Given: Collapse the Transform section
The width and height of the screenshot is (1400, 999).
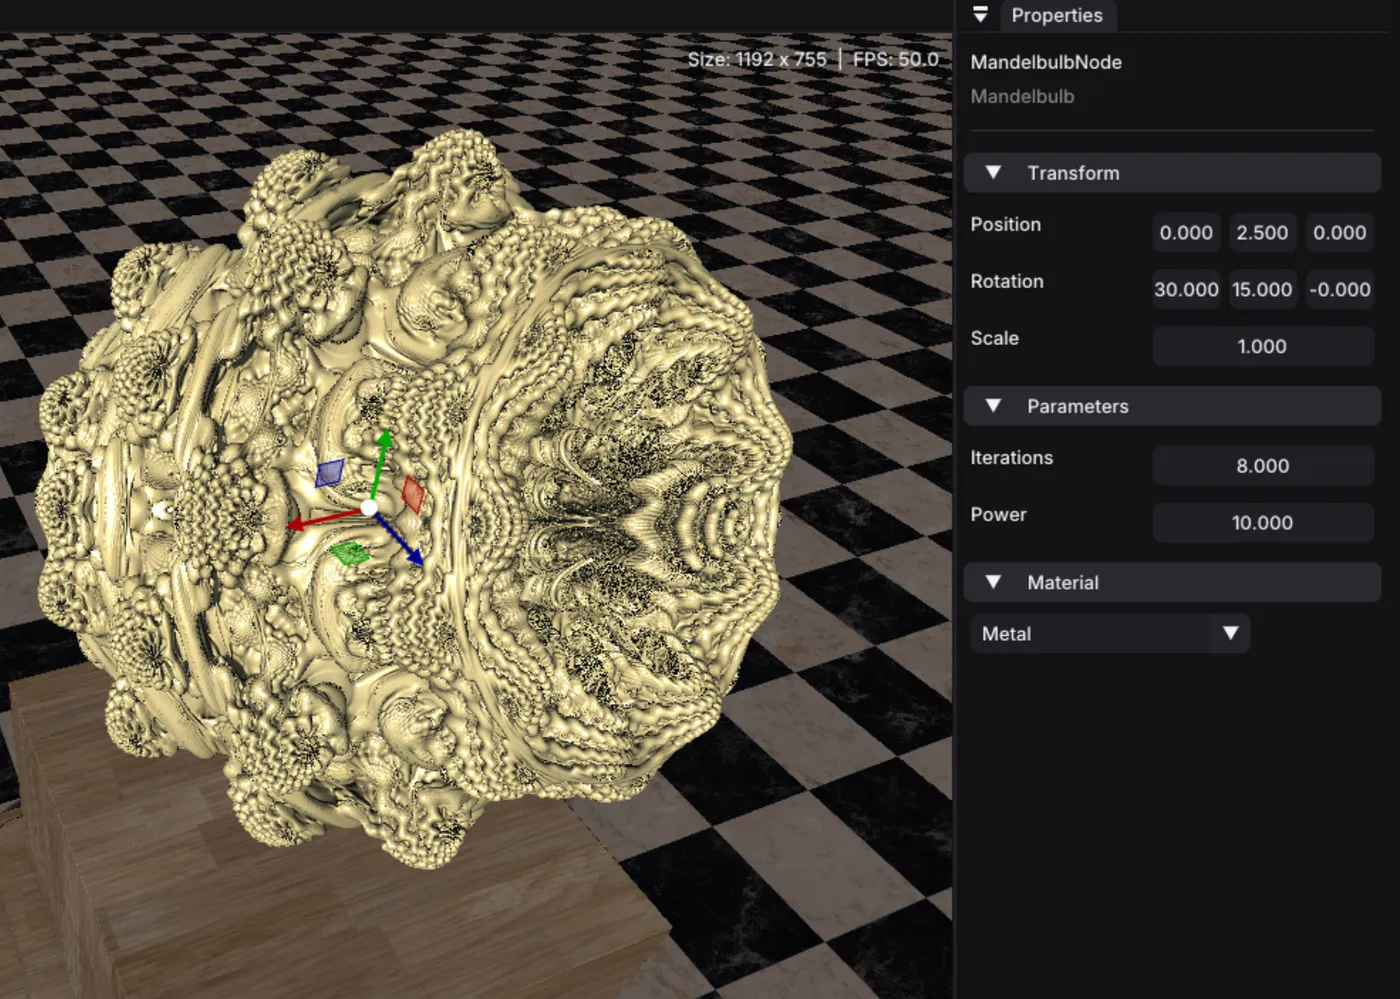Looking at the screenshot, I should pyautogui.click(x=993, y=172).
